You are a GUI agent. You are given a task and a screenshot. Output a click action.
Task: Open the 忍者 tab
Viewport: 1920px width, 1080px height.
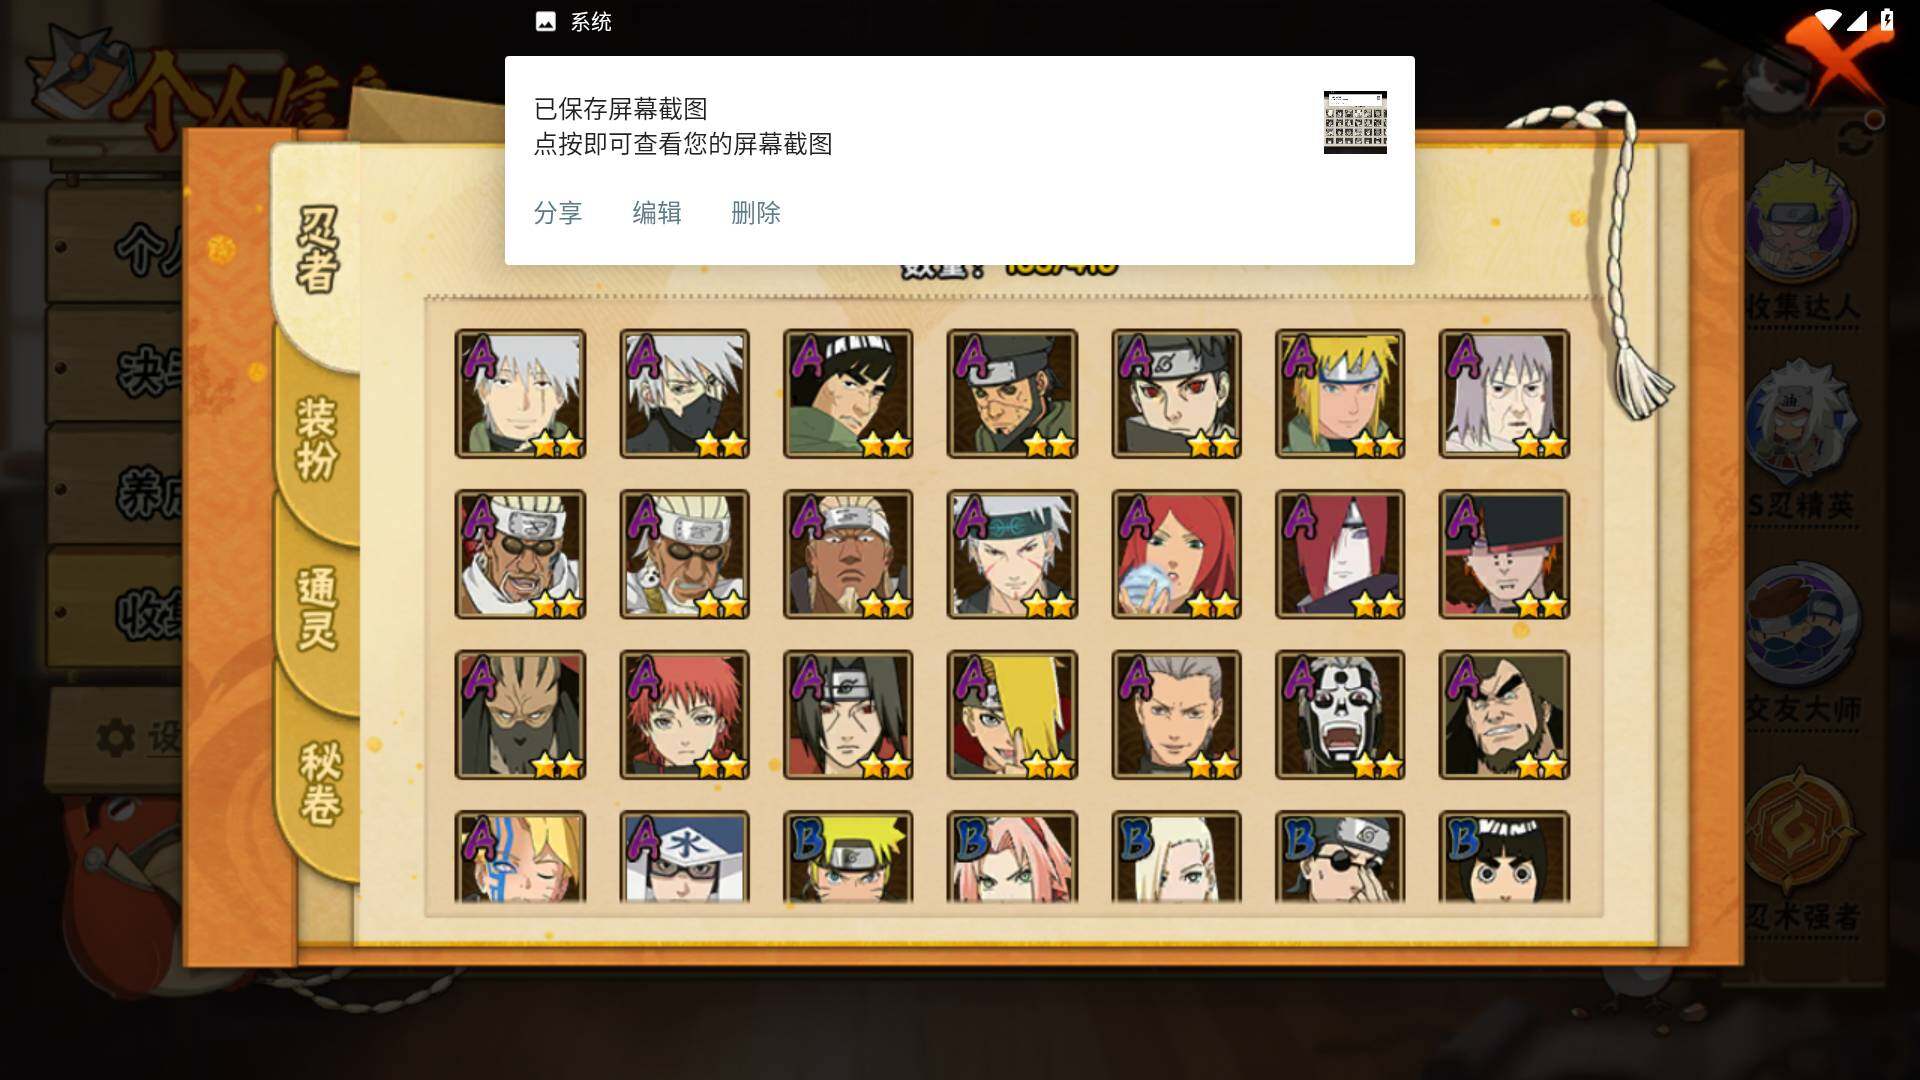pyautogui.click(x=318, y=250)
